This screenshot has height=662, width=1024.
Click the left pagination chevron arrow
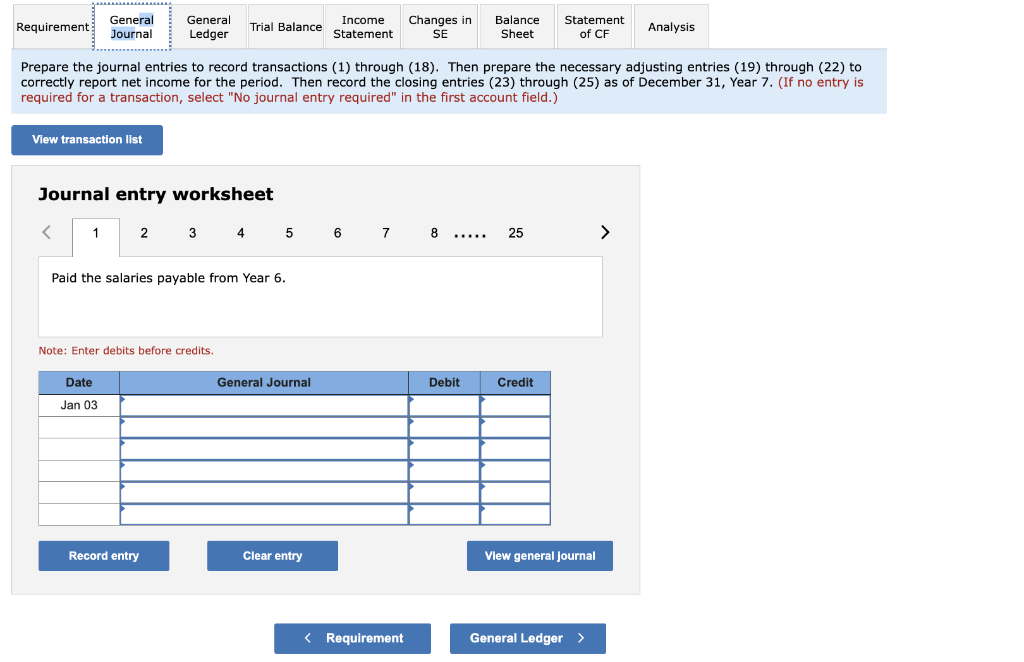tap(45, 232)
